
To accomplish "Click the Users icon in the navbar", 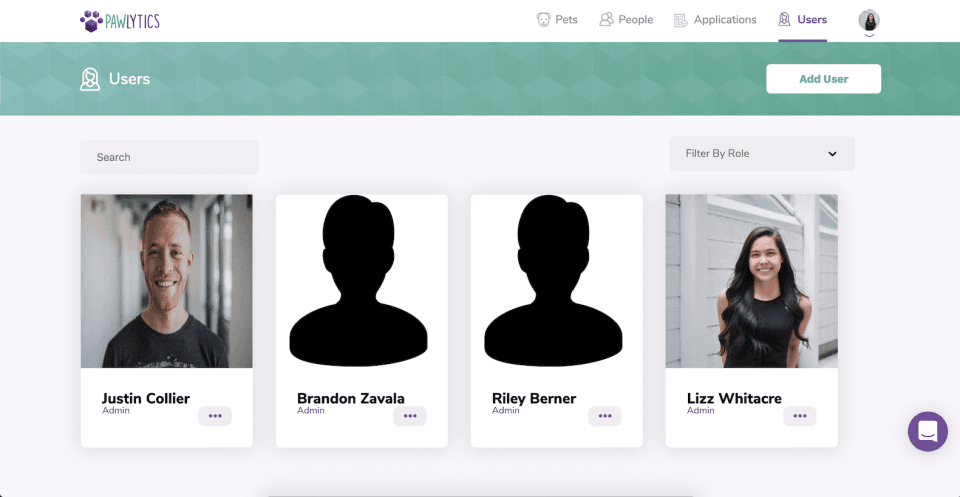I will click(x=784, y=20).
